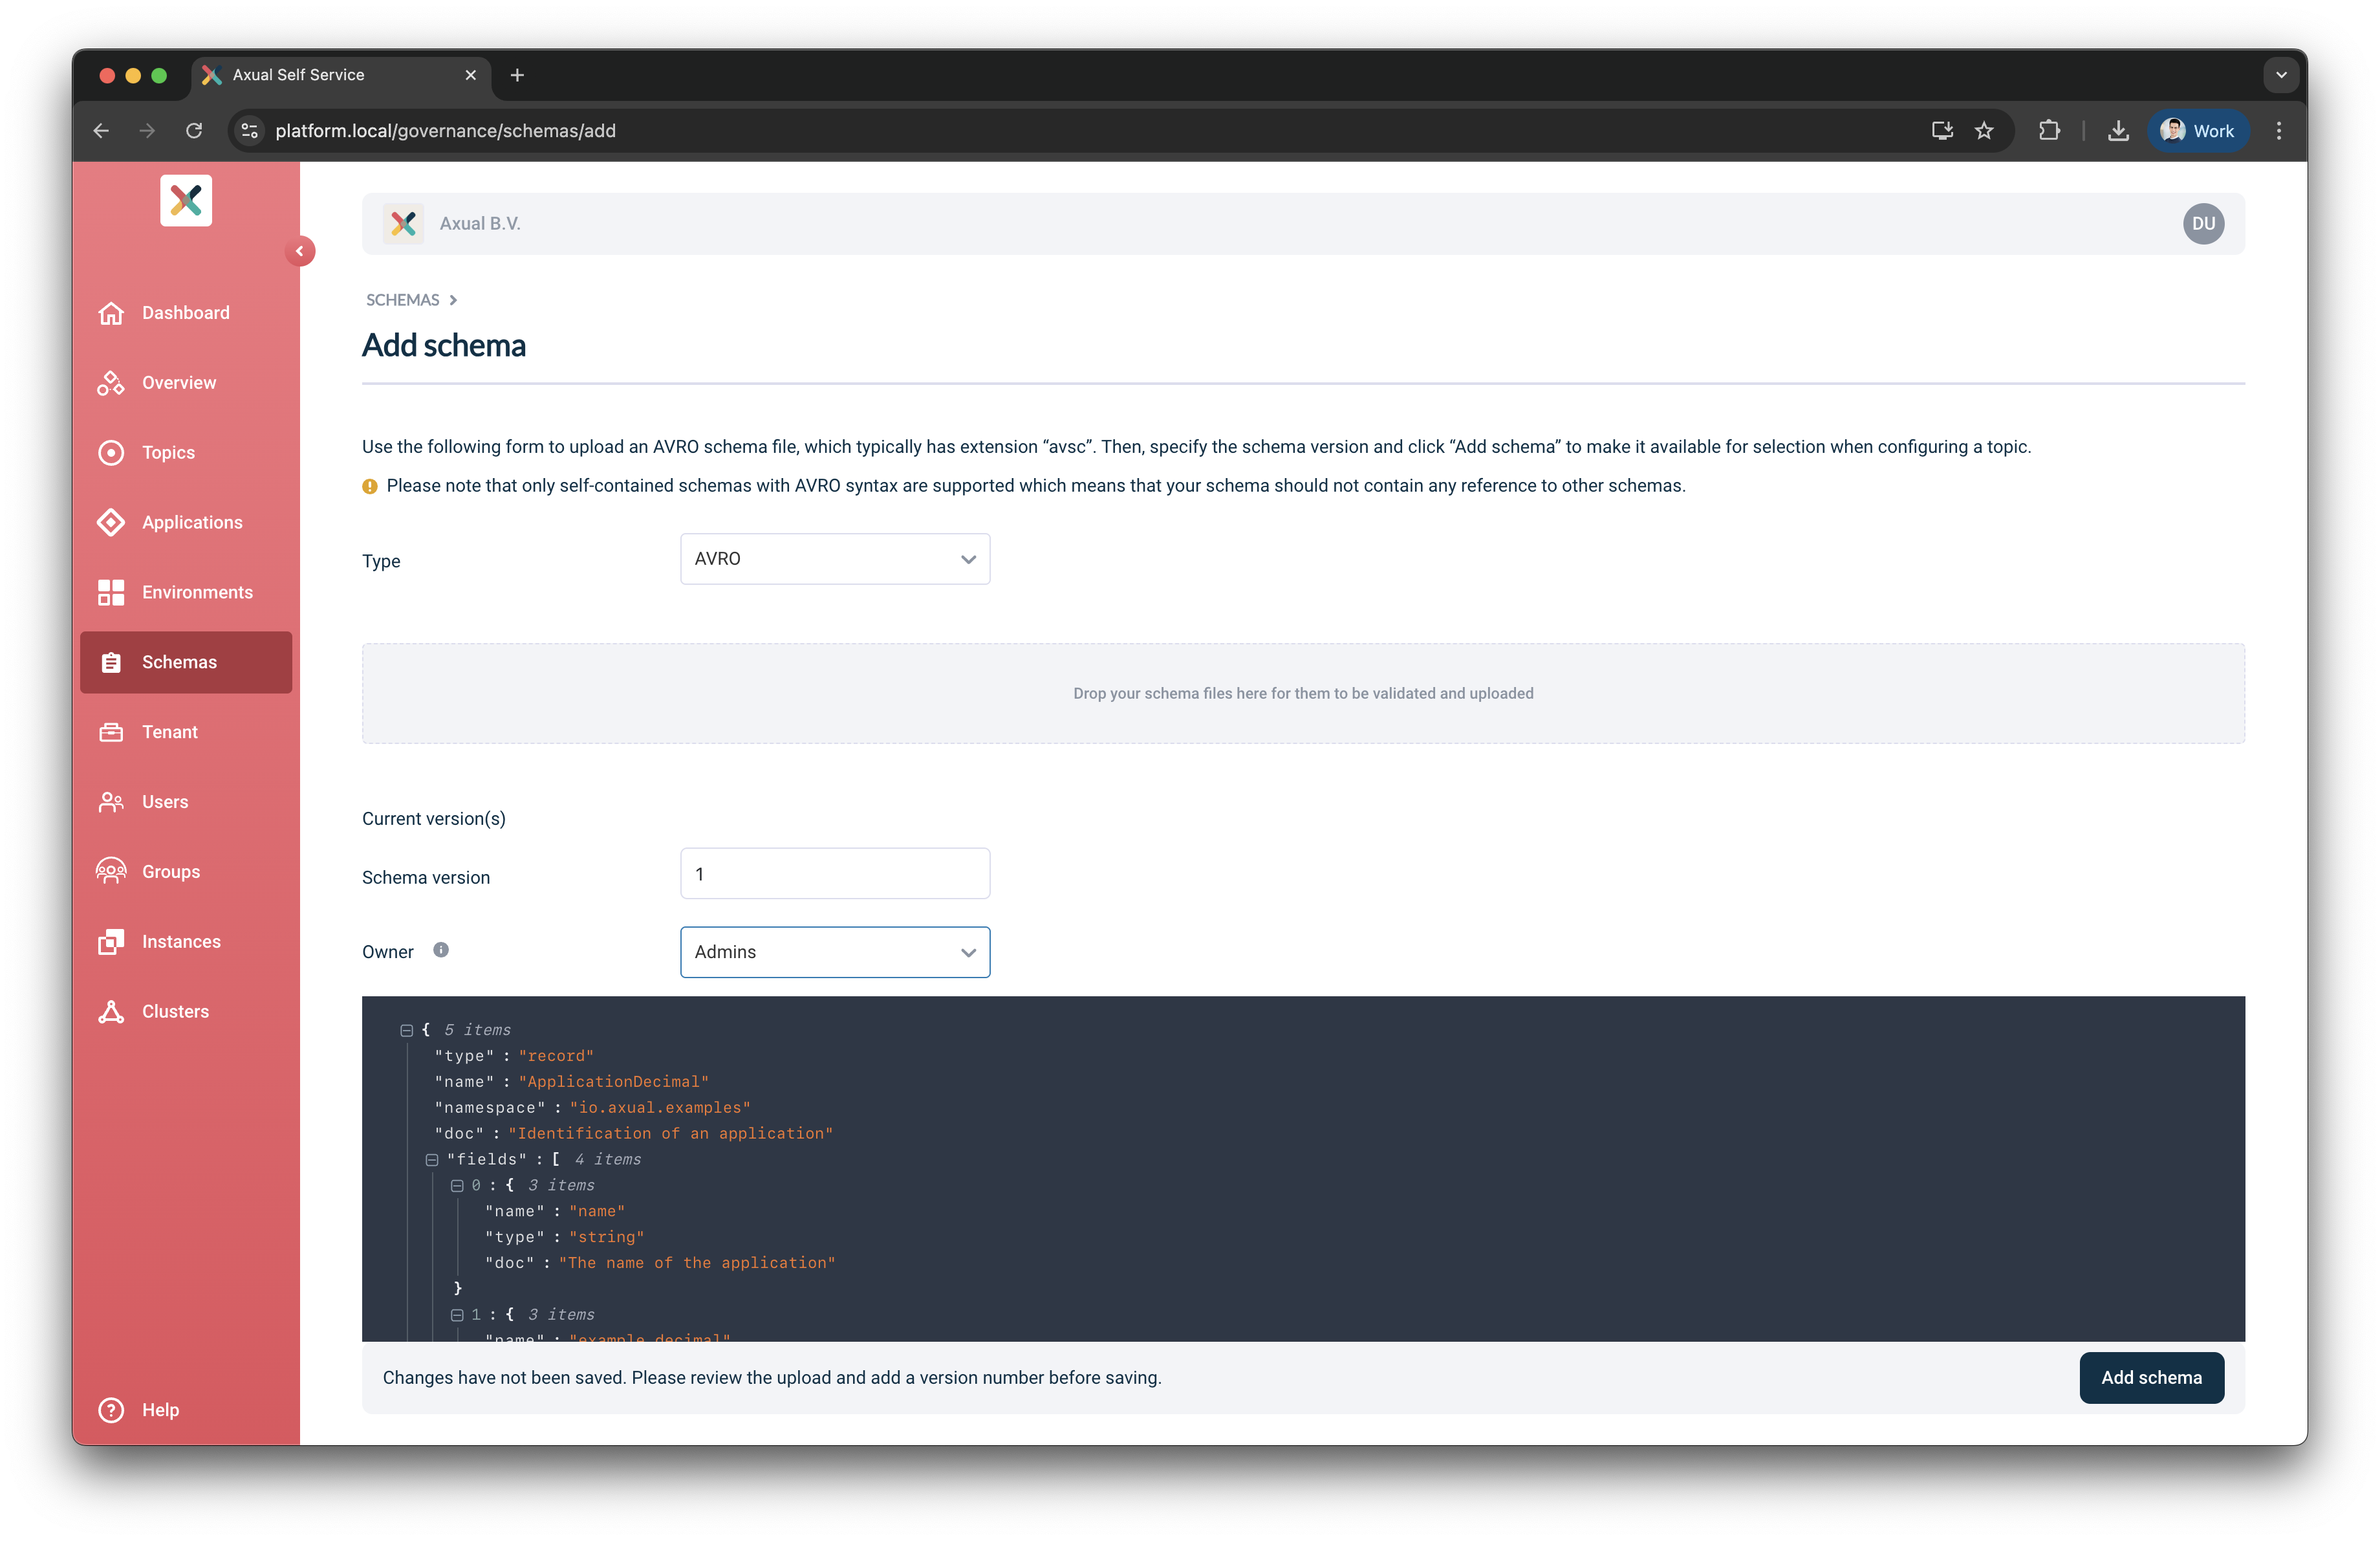Open the Type AVRO dropdown
This screenshot has width=2380, height=1541.
[835, 559]
